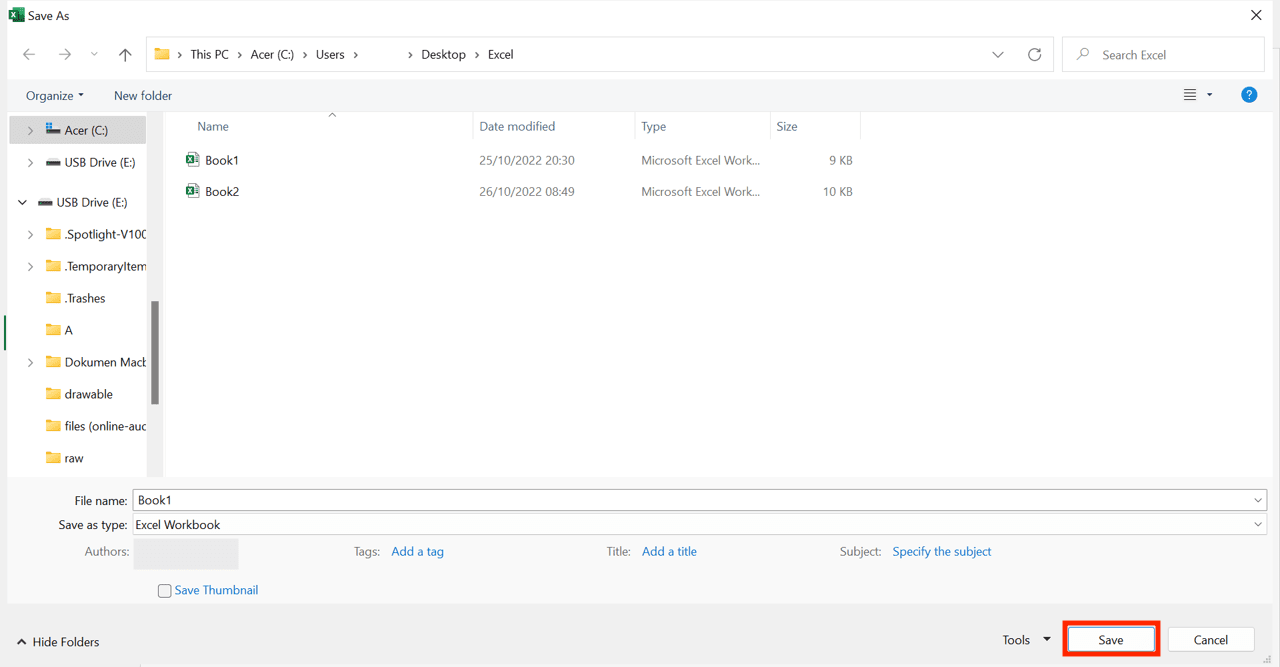The width and height of the screenshot is (1280, 667).
Task: Change the view layout icon
Action: [x=1190, y=95]
